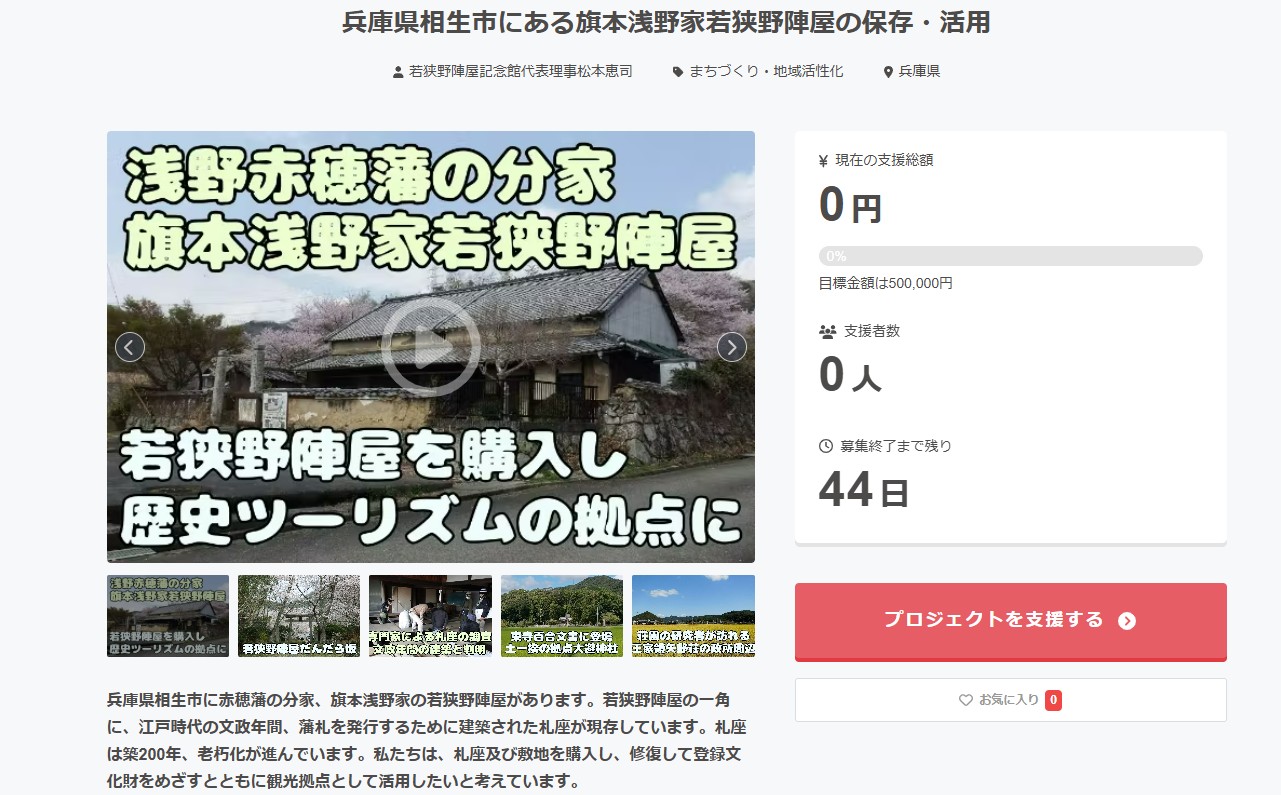Select the yellow flower field thumbnail
Screen dimensions: 1281x795
point(693,616)
